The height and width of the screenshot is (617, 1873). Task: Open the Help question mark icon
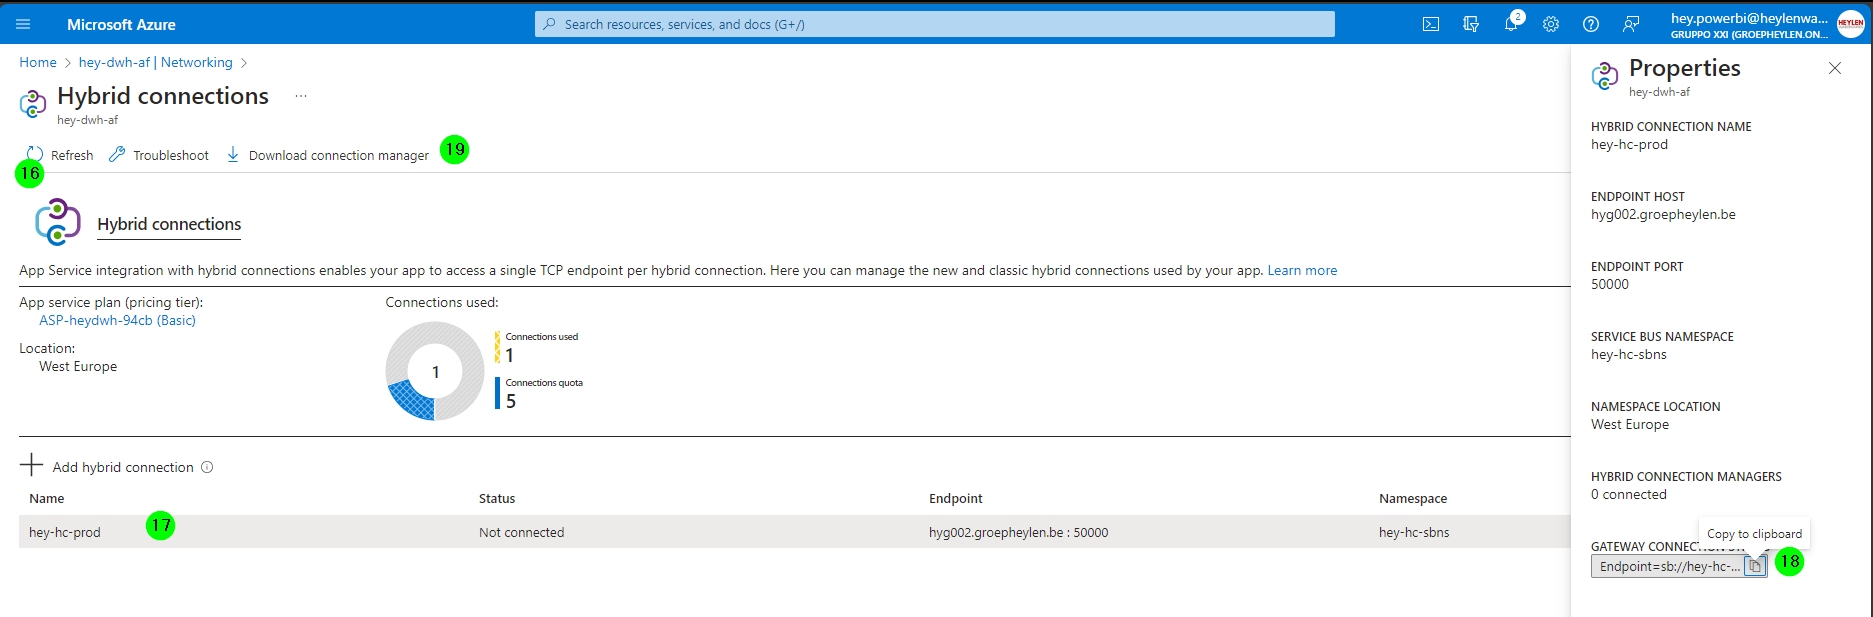point(1591,24)
